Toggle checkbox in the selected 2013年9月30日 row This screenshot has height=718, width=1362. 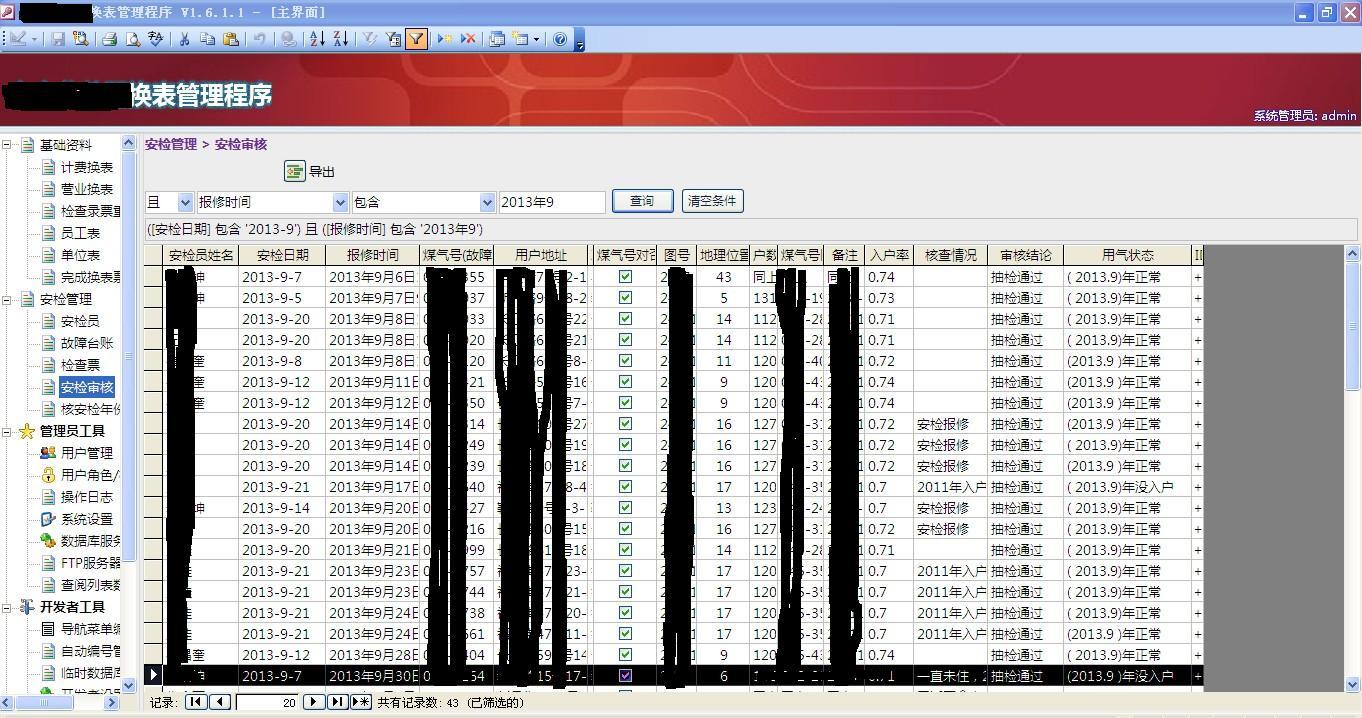(625, 676)
